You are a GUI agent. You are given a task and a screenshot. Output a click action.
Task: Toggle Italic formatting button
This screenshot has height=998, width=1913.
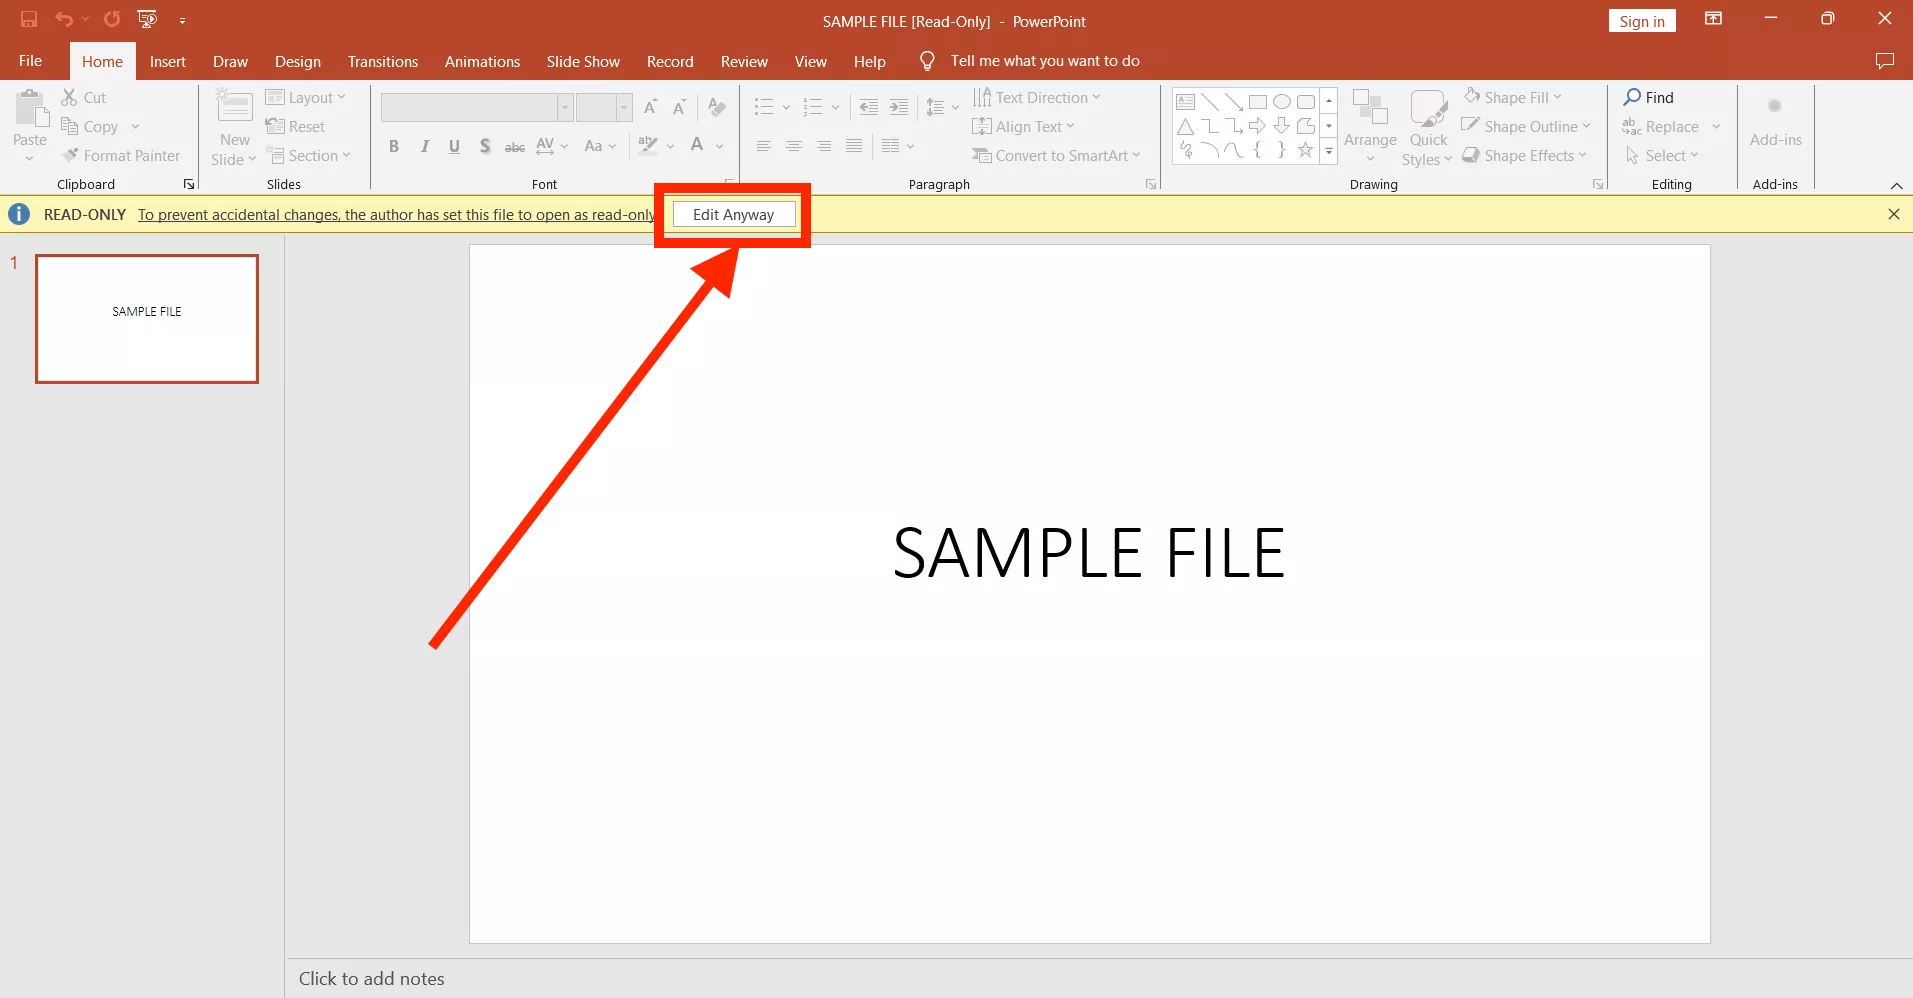[425, 146]
